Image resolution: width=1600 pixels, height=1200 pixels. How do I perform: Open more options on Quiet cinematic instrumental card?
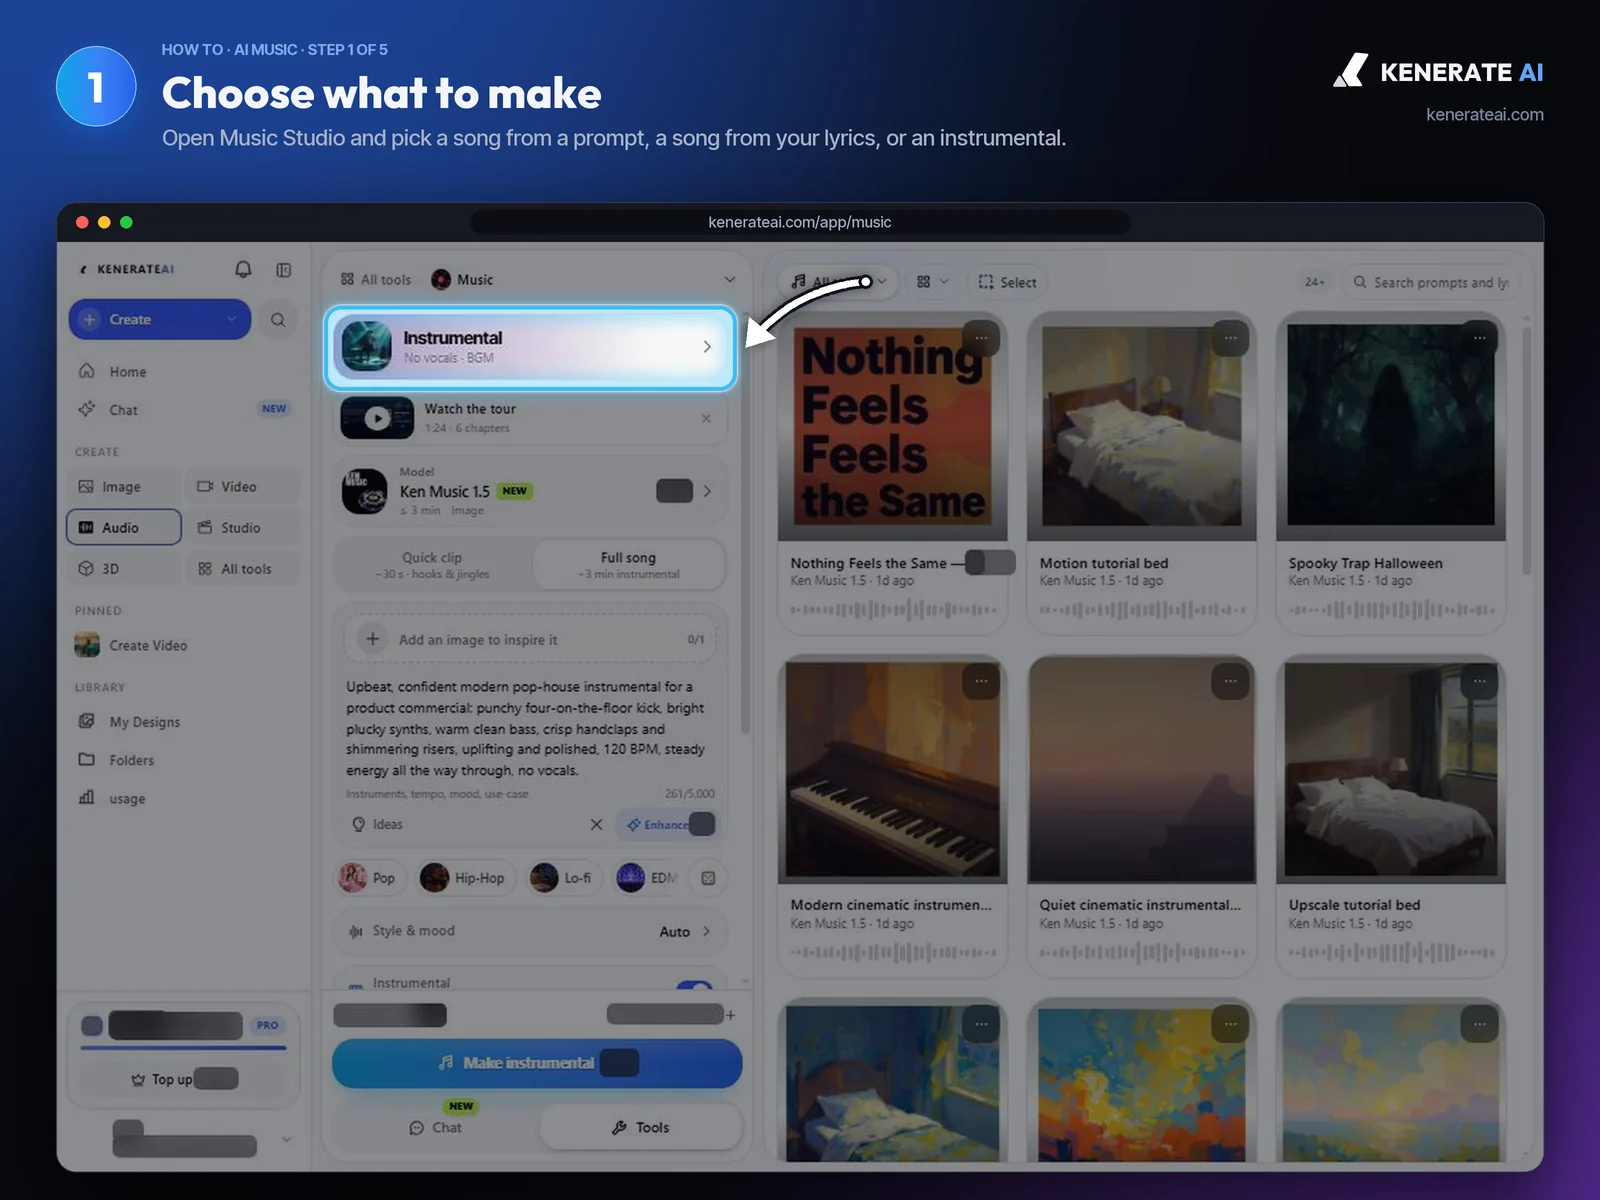click(x=1230, y=681)
